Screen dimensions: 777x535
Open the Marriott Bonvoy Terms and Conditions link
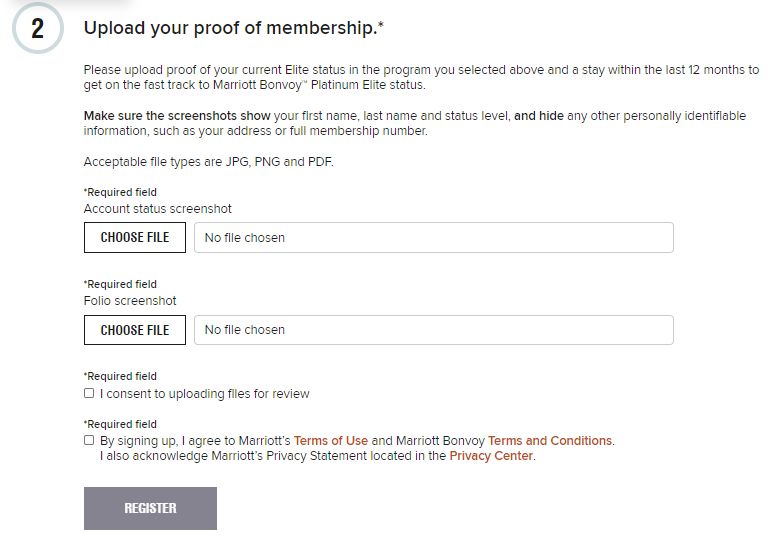tap(550, 440)
